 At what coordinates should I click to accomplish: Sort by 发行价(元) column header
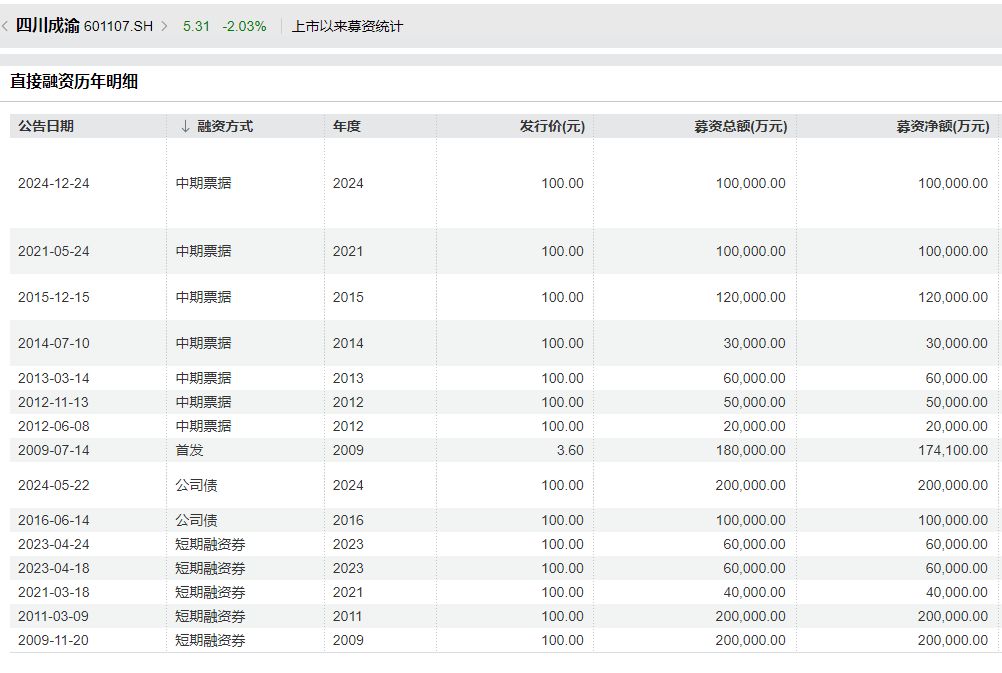552,126
